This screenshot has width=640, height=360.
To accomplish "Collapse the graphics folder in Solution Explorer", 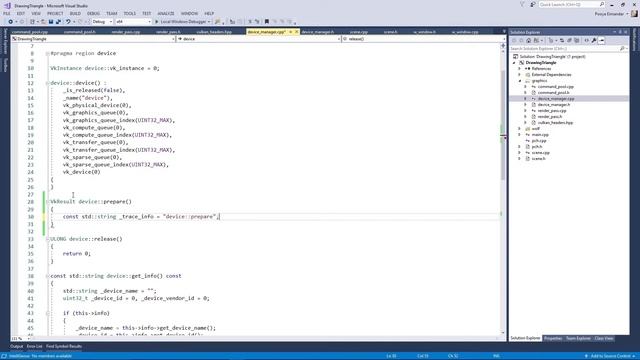I will click(x=520, y=81).
